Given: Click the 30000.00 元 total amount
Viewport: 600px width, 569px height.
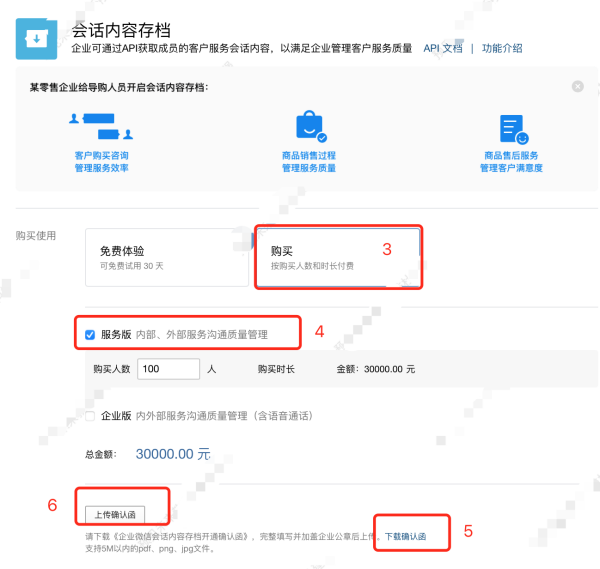Looking at the screenshot, I should (x=173, y=453).
